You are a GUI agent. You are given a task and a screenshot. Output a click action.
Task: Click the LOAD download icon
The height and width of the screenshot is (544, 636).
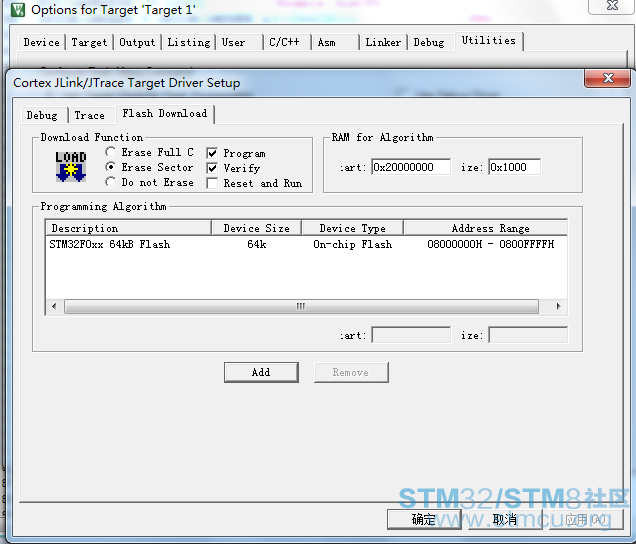click(71, 166)
